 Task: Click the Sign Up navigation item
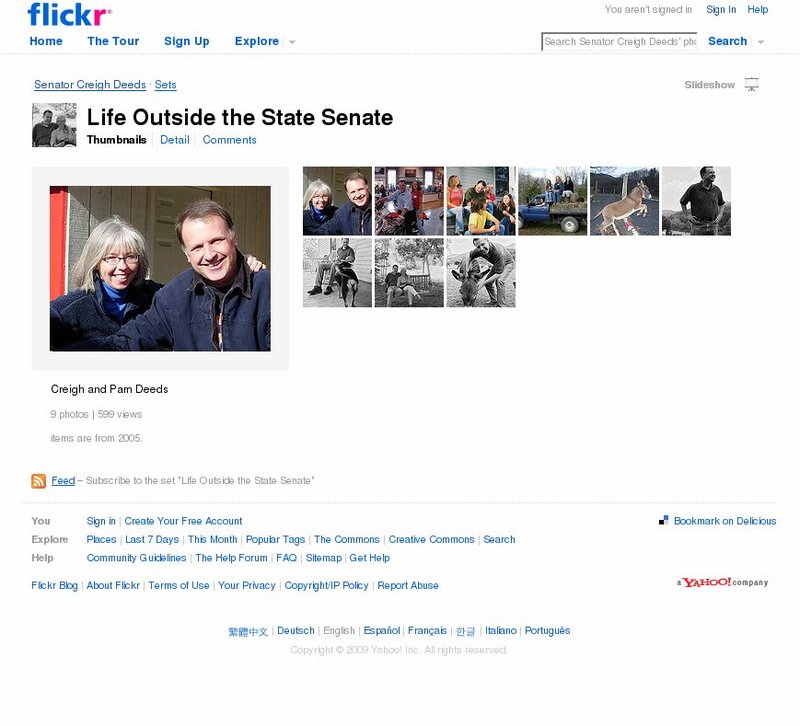pos(187,41)
